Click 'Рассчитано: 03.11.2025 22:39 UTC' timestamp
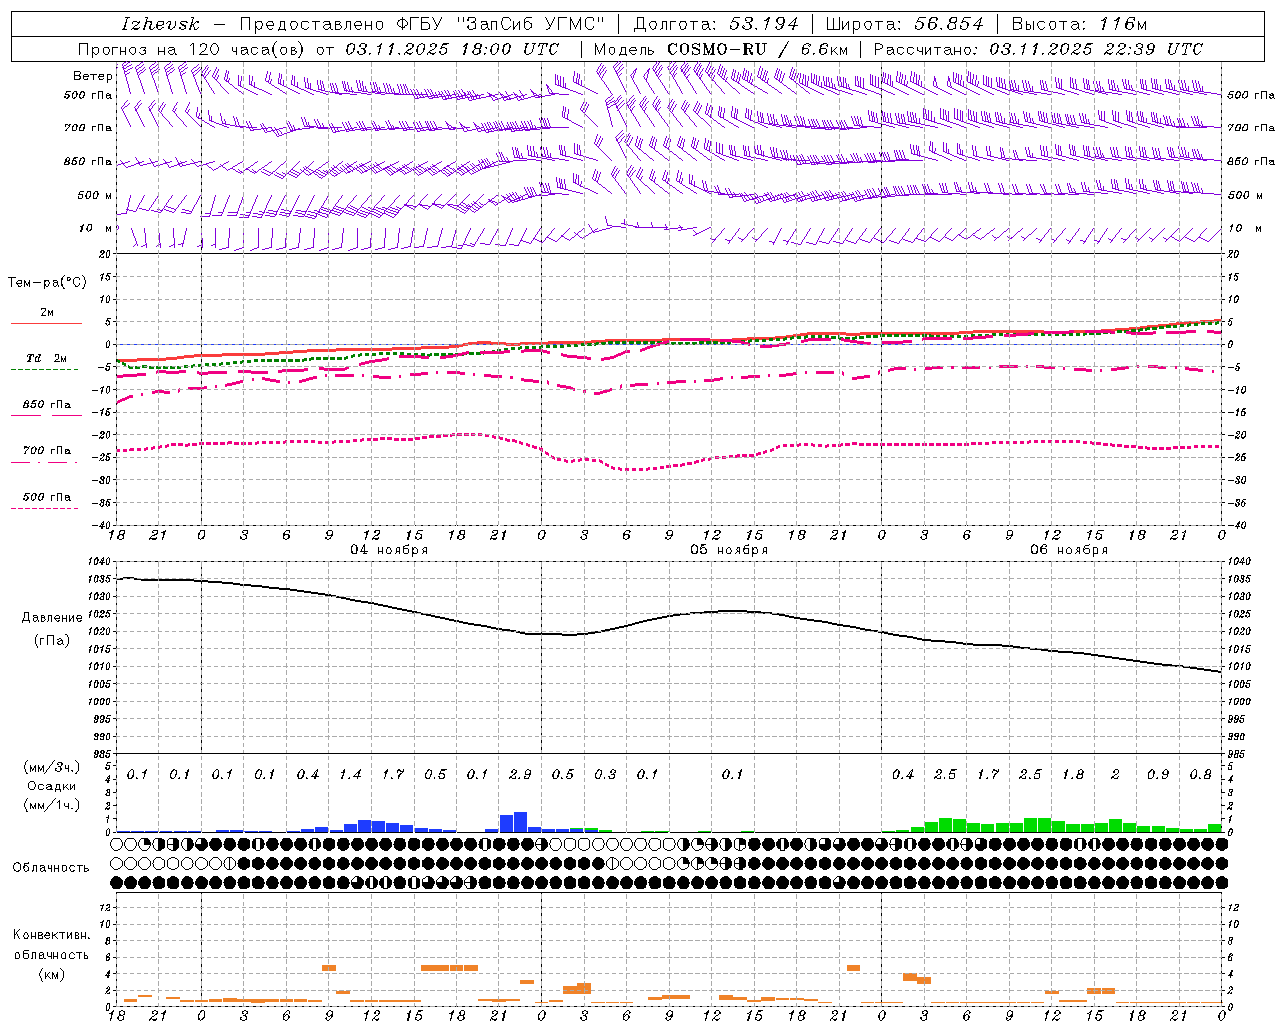This screenshot has height=1024, width=1280. [1038, 49]
